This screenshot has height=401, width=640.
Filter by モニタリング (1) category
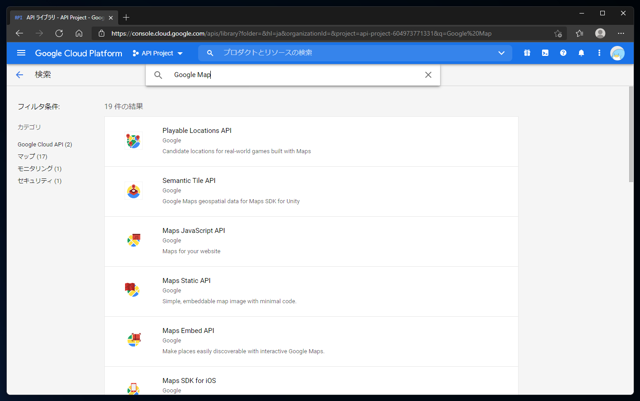[x=39, y=169]
